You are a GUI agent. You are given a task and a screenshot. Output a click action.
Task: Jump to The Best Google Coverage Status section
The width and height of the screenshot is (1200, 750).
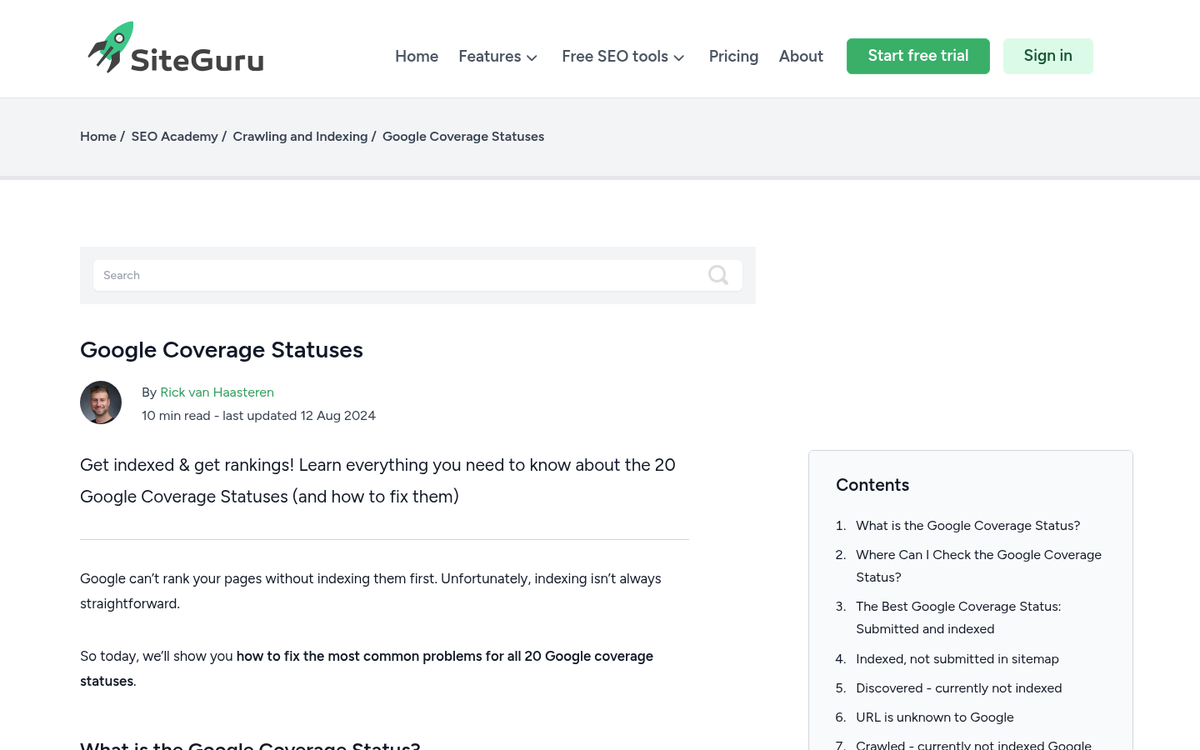(x=958, y=618)
